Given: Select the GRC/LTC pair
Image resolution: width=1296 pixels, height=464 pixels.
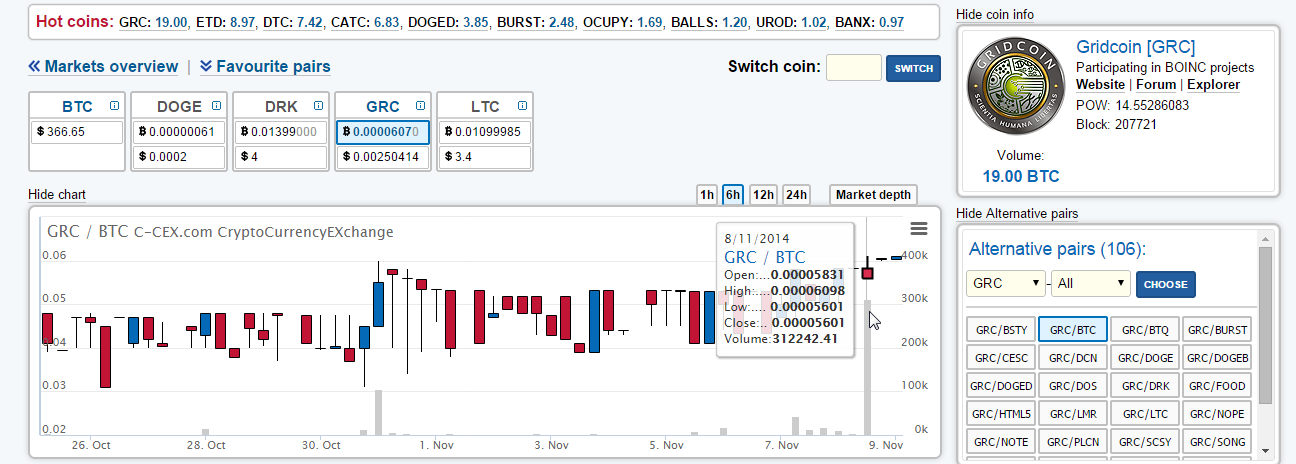Looking at the screenshot, I should coord(1145,413).
